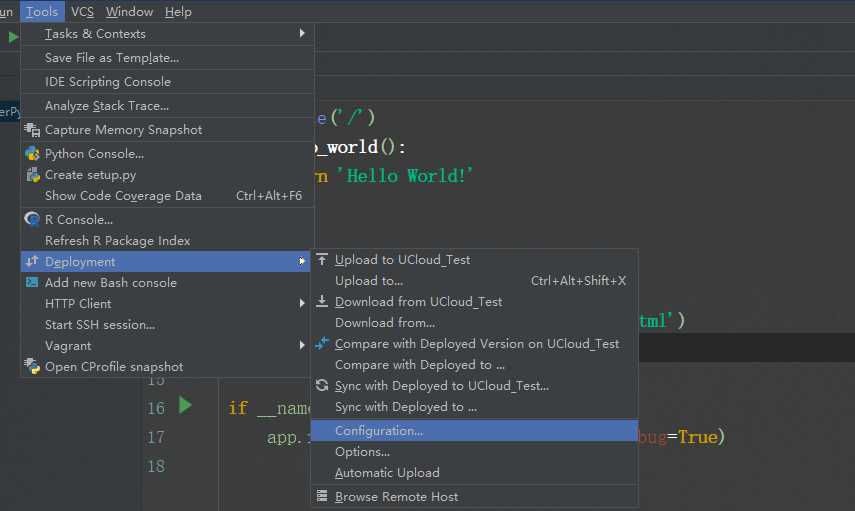Click the Create setup.py icon
Image resolution: width=855 pixels, height=511 pixels.
point(33,175)
